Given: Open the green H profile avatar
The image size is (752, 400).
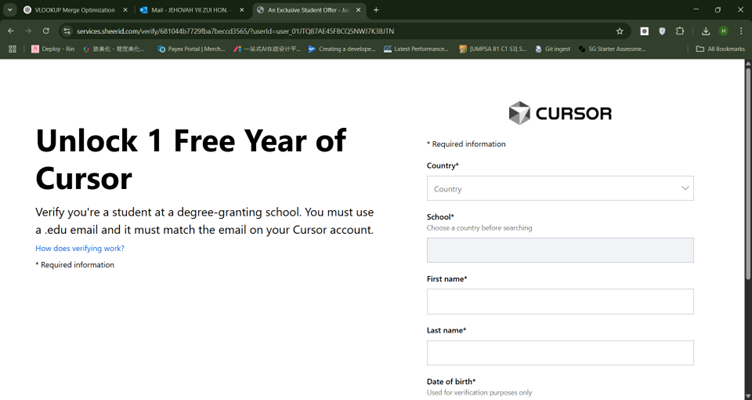Looking at the screenshot, I should pos(723,31).
